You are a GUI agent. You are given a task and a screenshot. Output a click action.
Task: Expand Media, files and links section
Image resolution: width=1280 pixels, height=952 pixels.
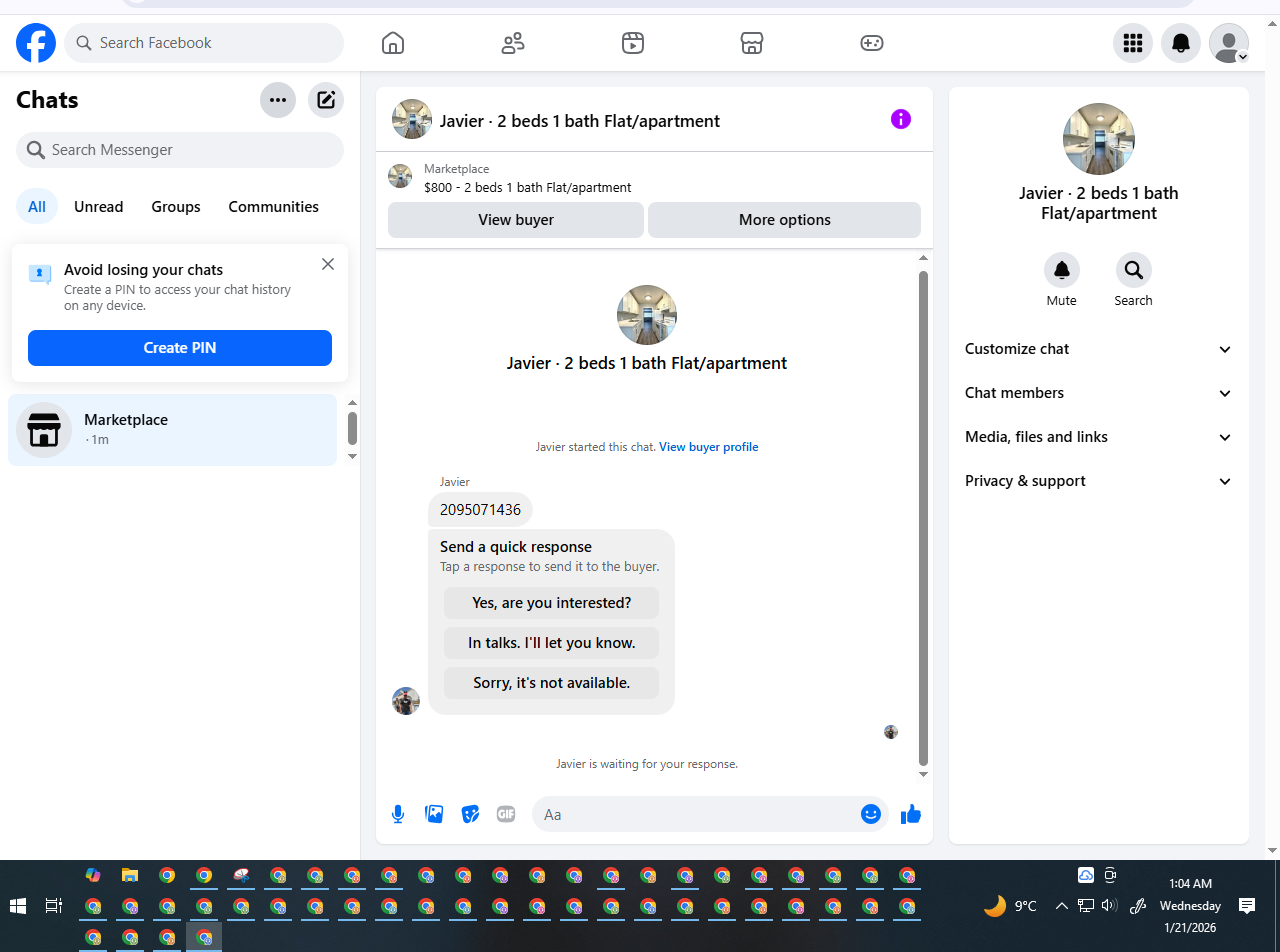click(1099, 437)
